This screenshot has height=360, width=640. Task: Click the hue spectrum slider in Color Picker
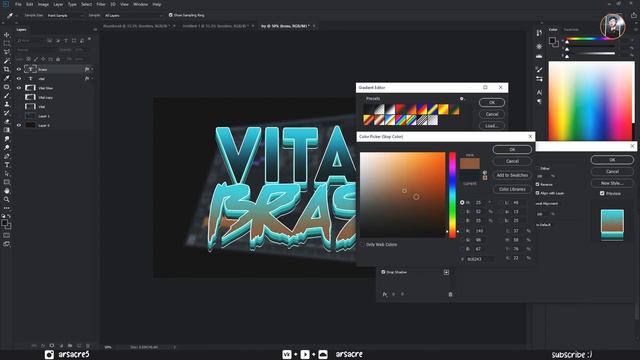[x=452, y=195]
